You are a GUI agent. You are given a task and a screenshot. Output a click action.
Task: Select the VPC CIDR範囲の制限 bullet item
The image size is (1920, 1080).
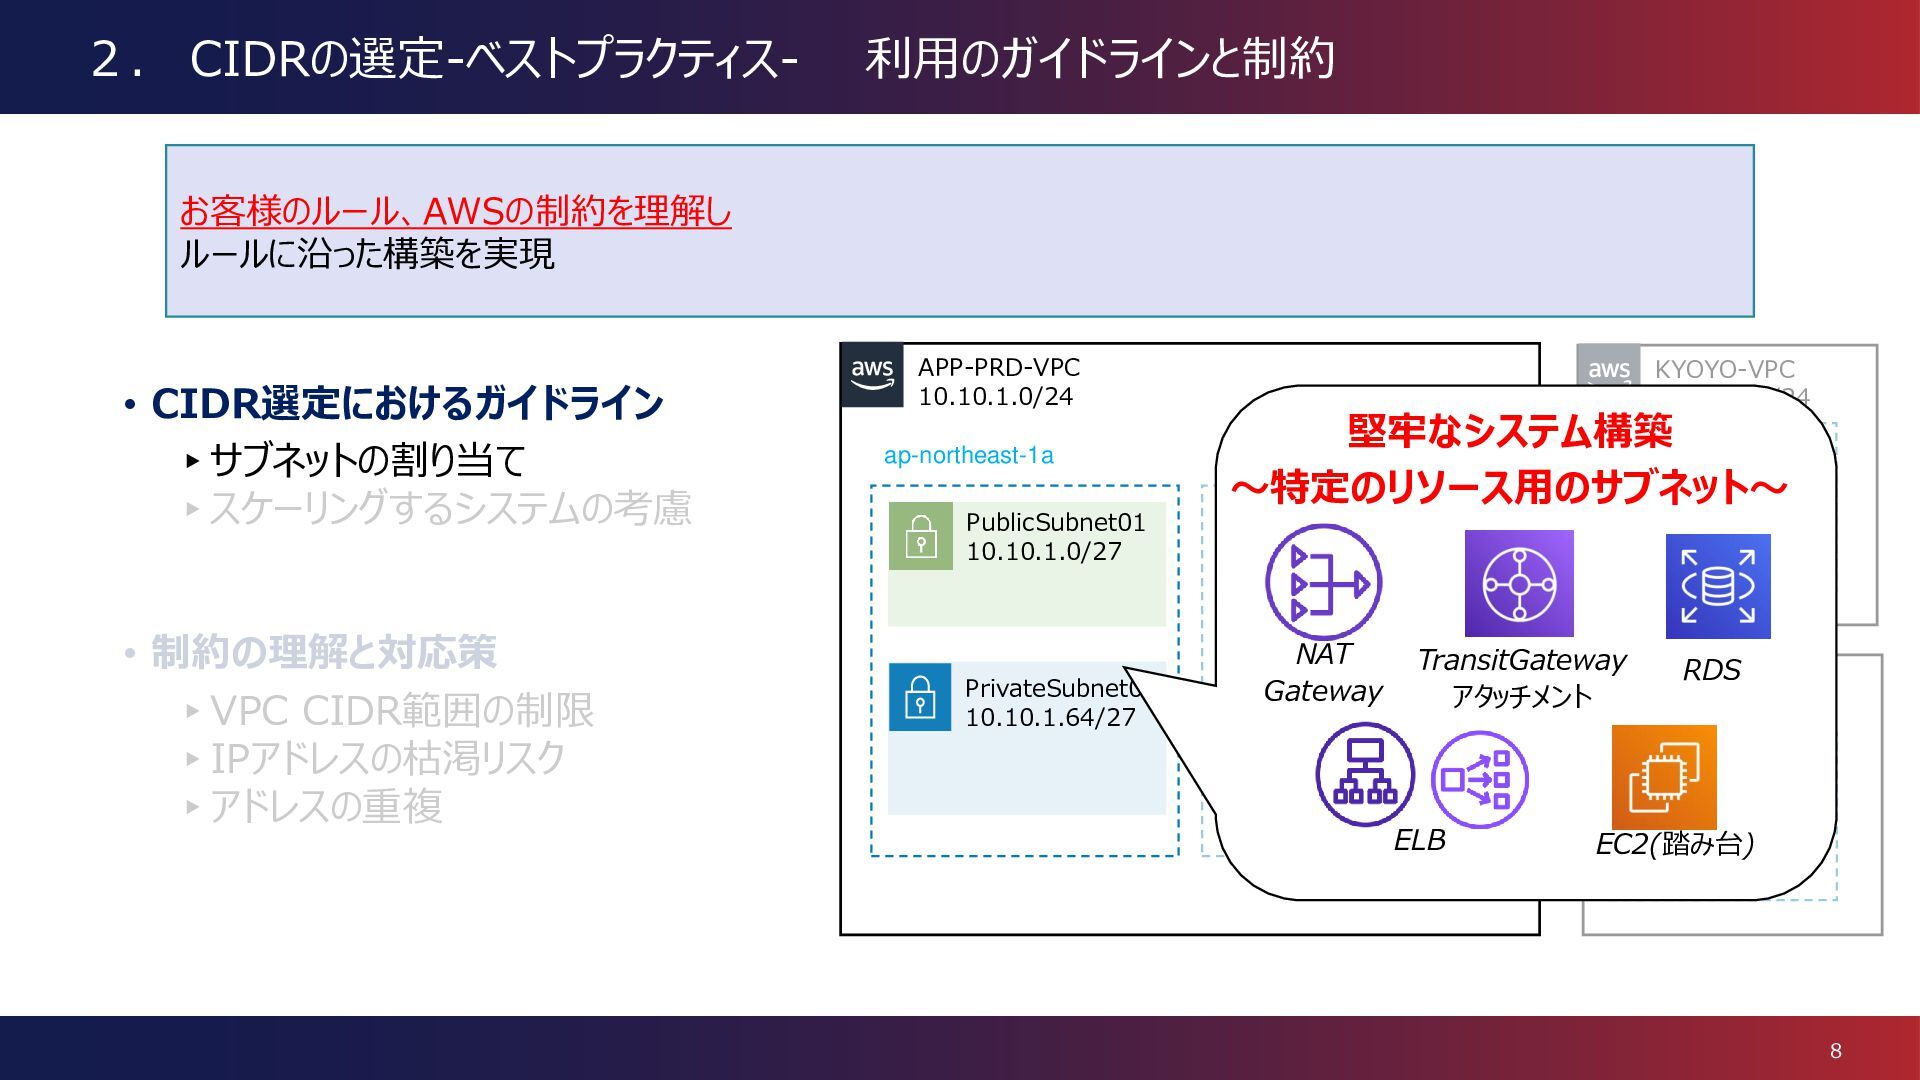click(401, 711)
